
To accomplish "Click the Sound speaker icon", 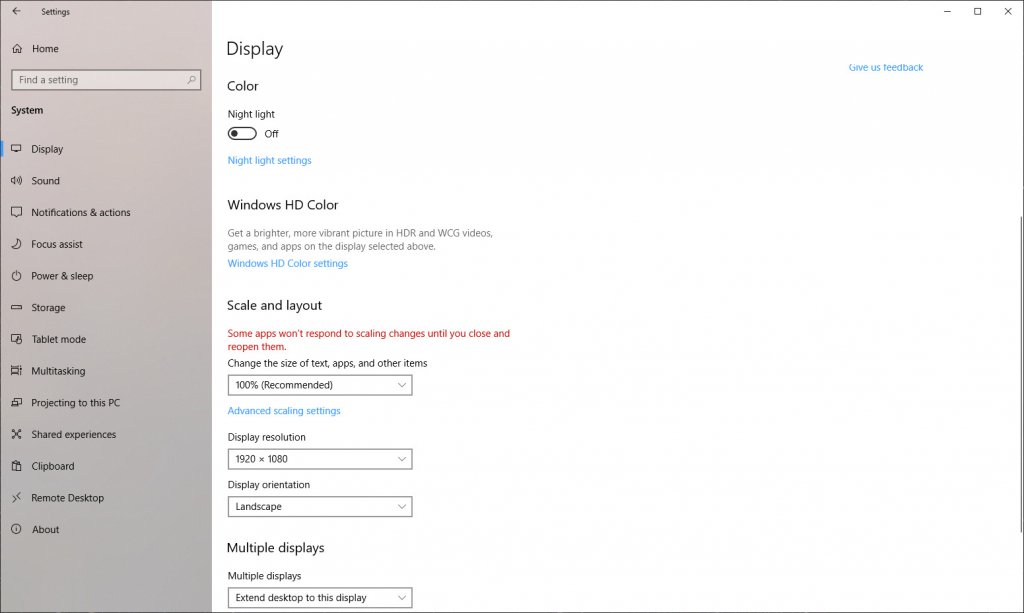I will click(16, 180).
